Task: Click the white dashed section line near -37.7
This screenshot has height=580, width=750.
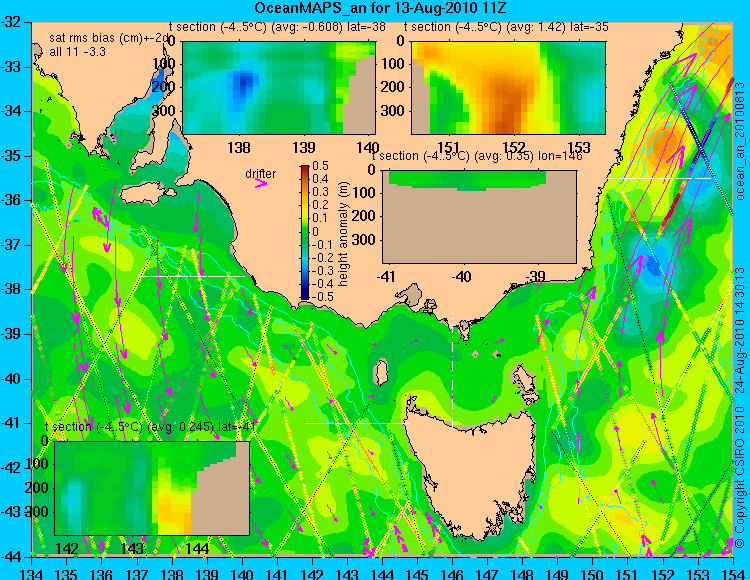Action: 193,276
